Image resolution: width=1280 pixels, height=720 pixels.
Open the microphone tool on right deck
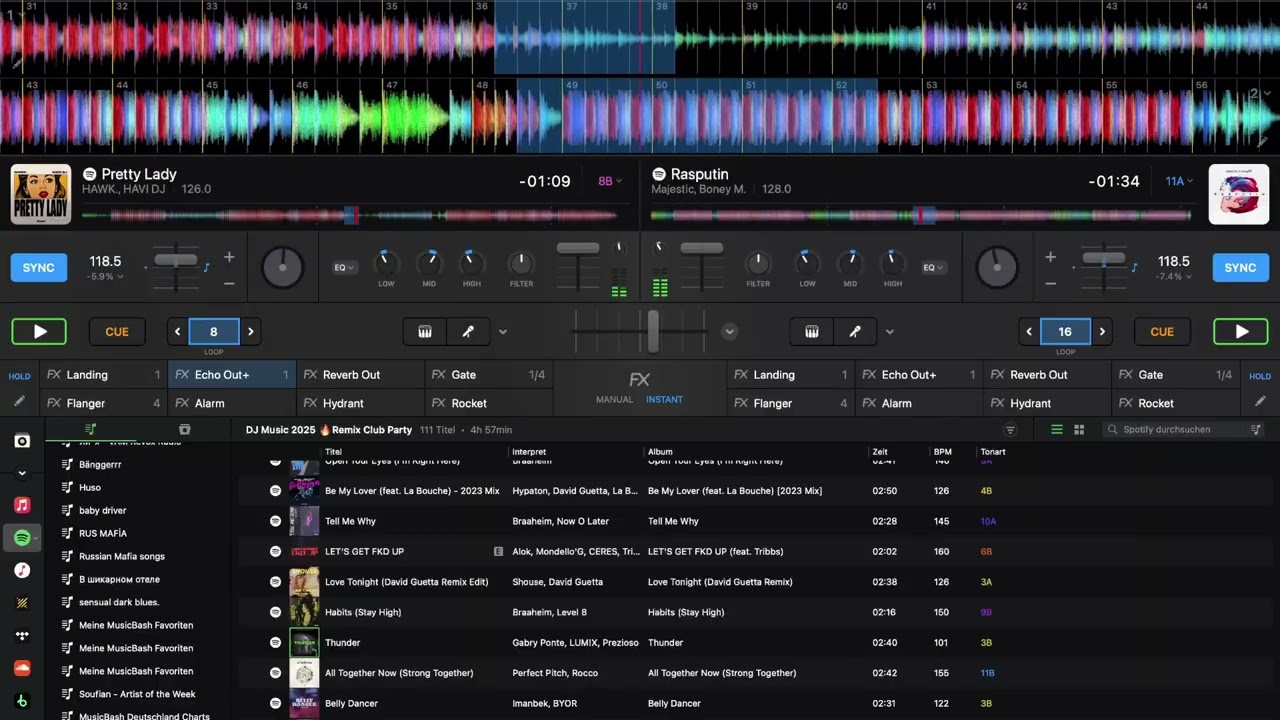pyautogui.click(x=854, y=332)
